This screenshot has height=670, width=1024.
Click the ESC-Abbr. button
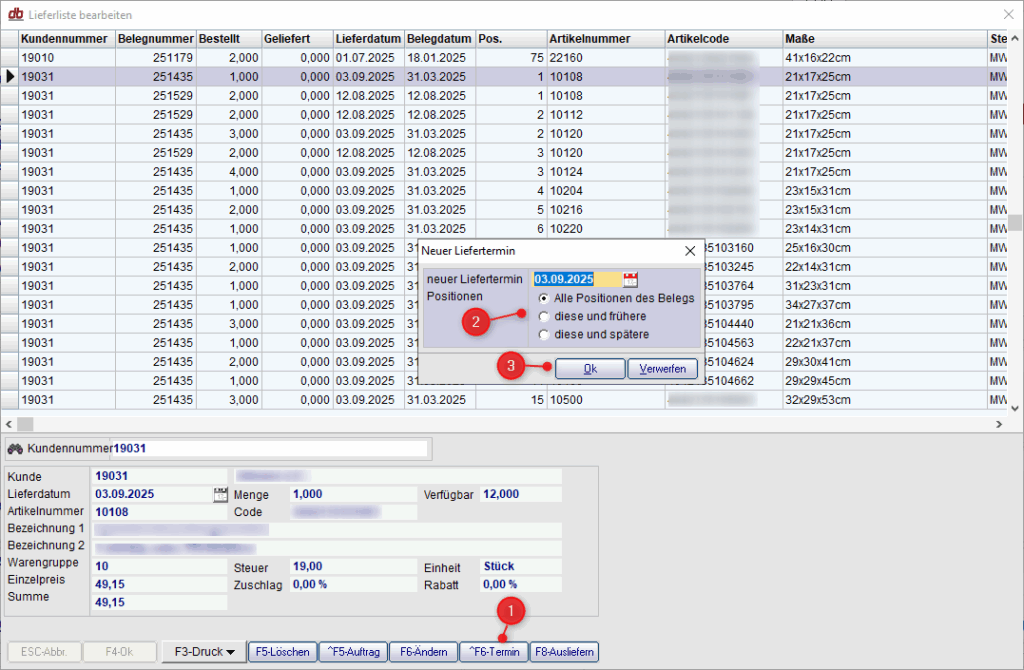click(44, 652)
